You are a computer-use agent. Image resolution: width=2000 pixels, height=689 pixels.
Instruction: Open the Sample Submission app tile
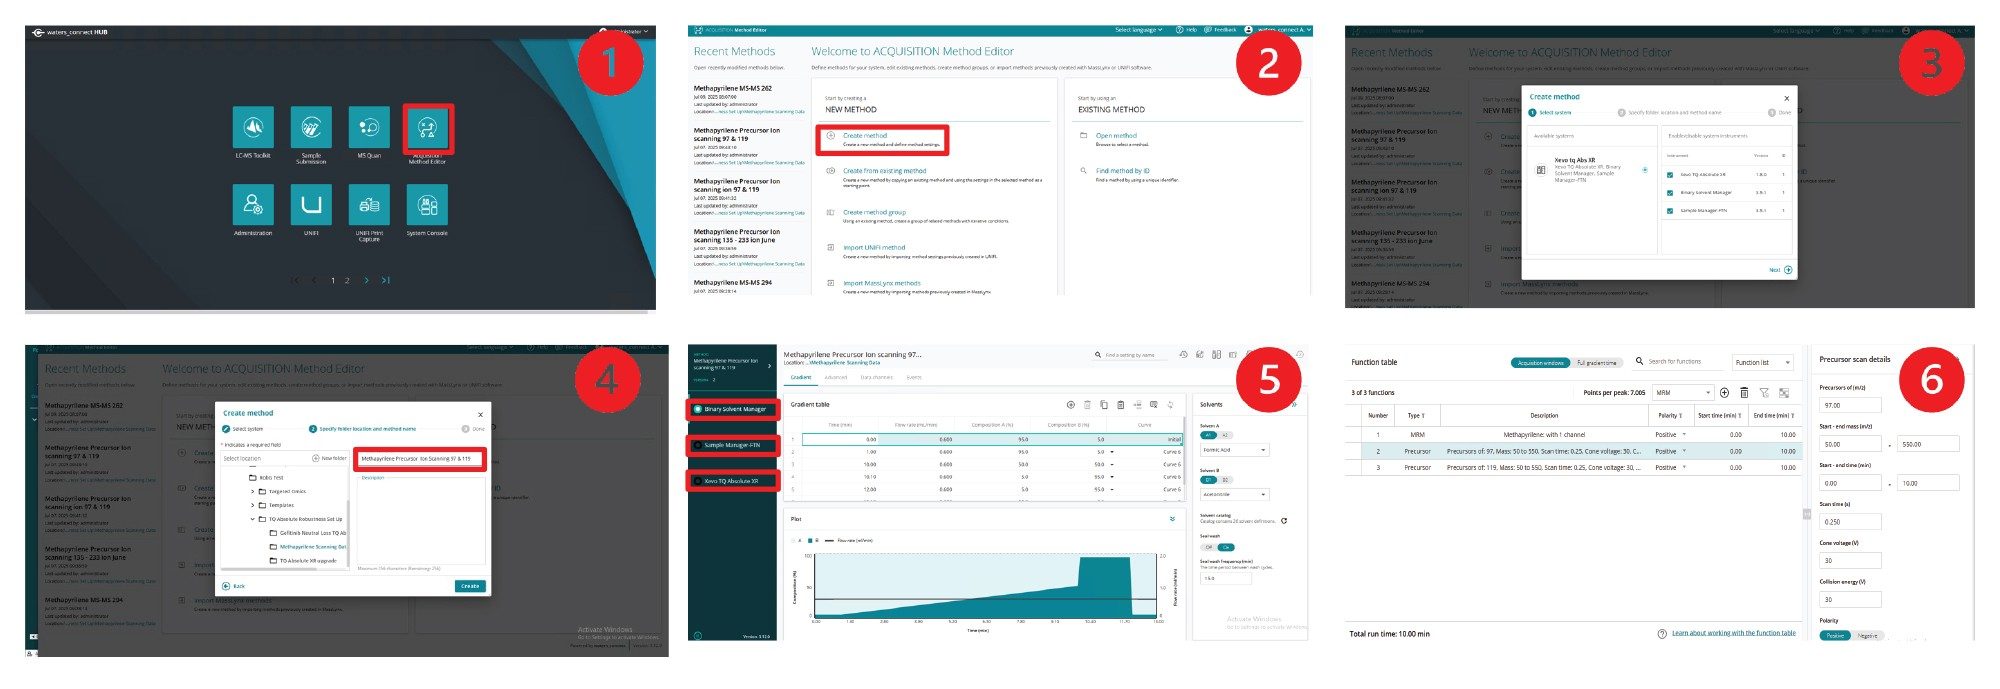coord(311,127)
